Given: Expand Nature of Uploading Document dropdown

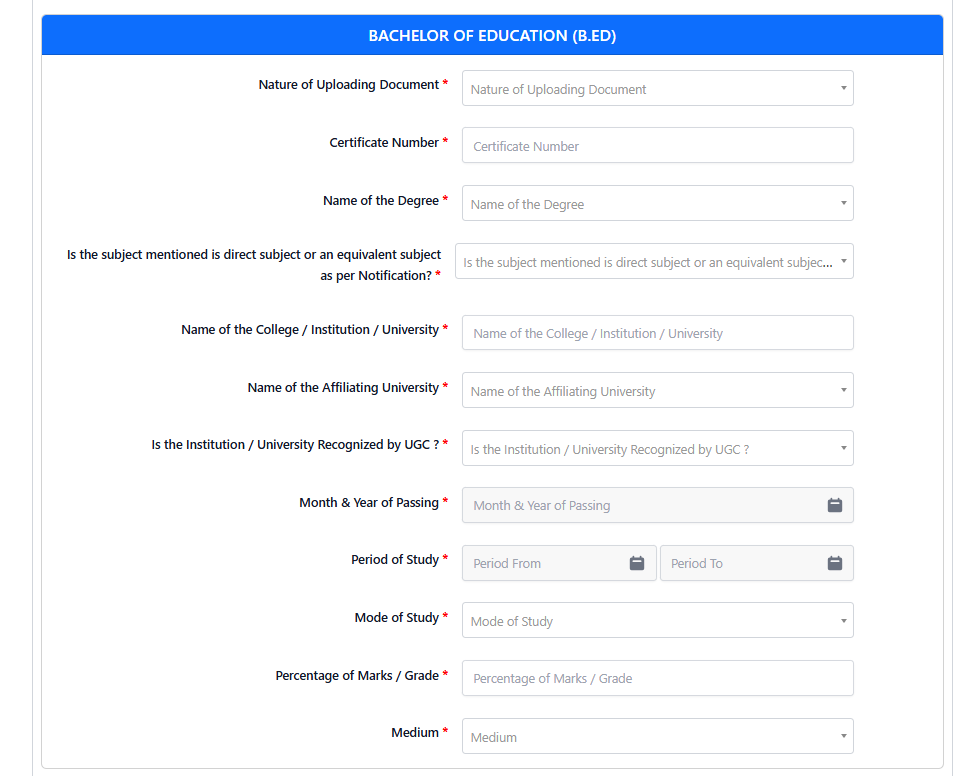Looking at the screenshot, I should 657,88.
